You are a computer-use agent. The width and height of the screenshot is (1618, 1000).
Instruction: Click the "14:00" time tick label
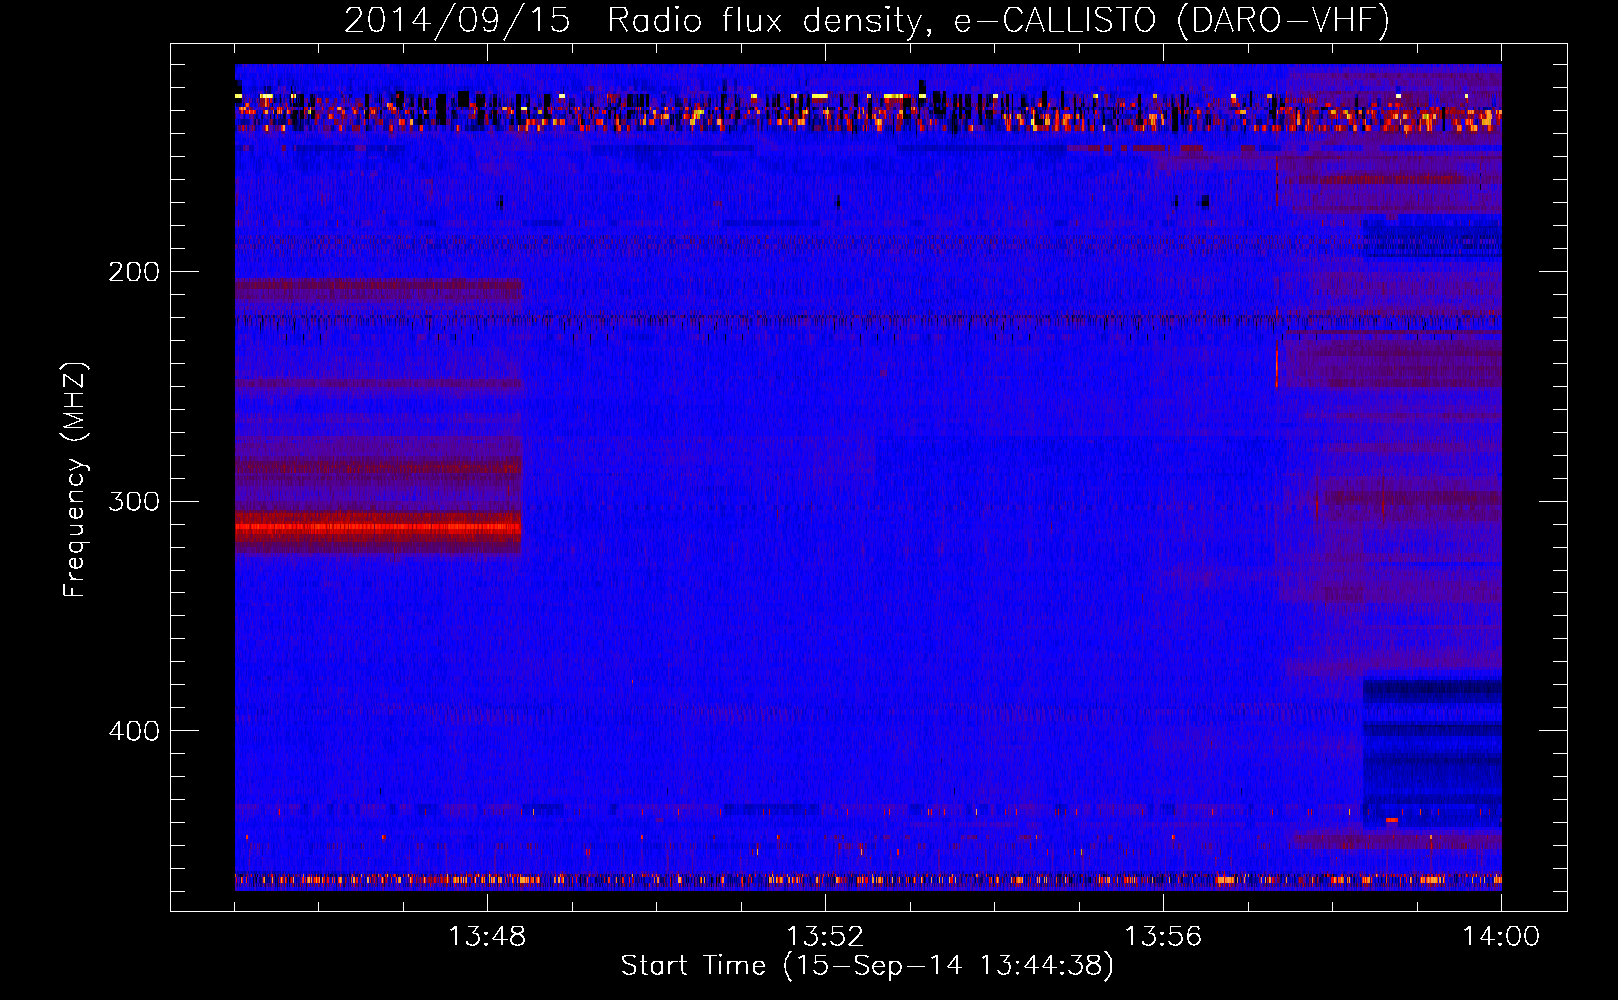[x=1501, y=937]
